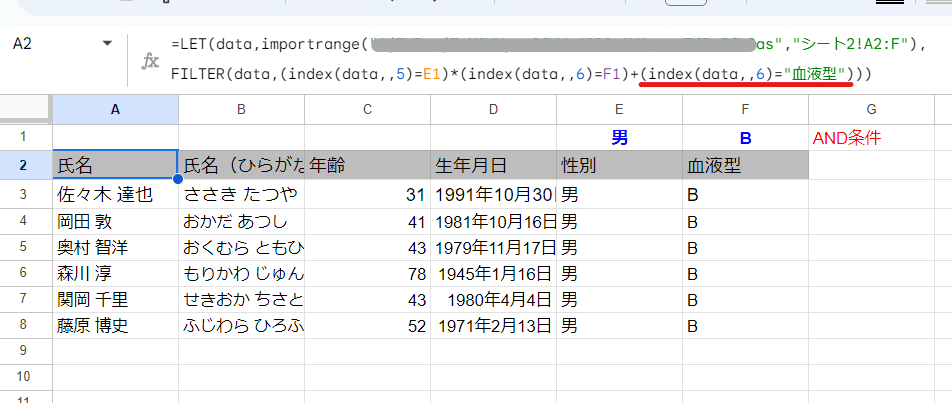The image size is (952, 403).
Task: Select column G header
Action: coord(871,110)
